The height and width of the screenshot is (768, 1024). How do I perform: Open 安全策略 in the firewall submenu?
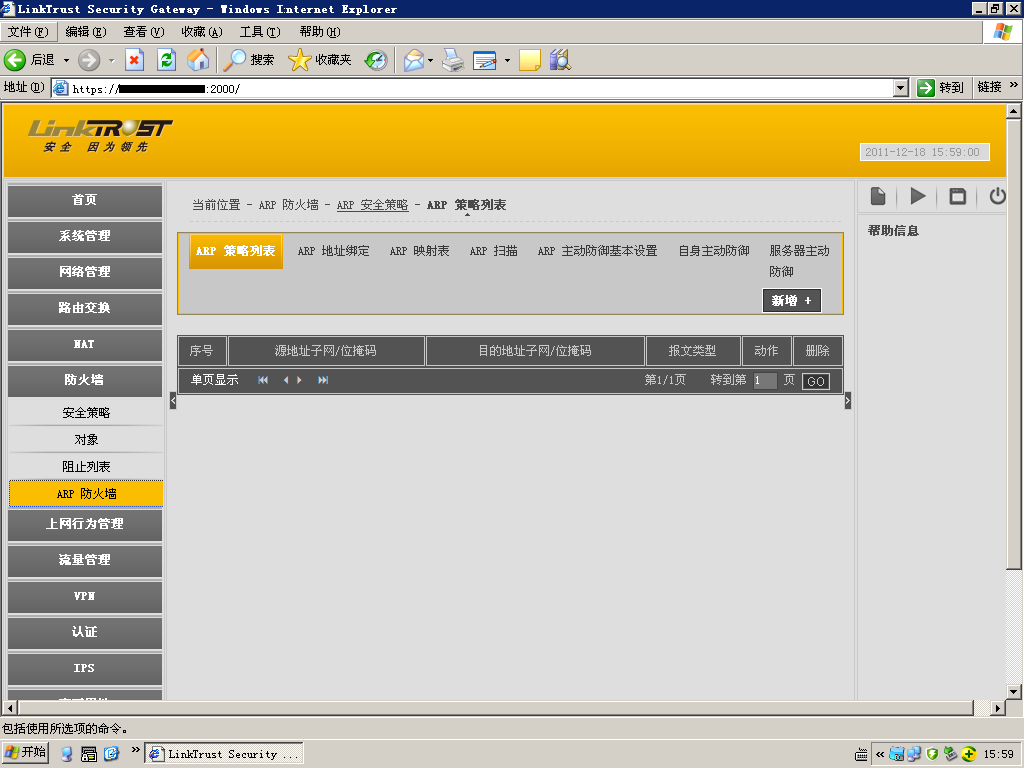(x=86, y=413)
